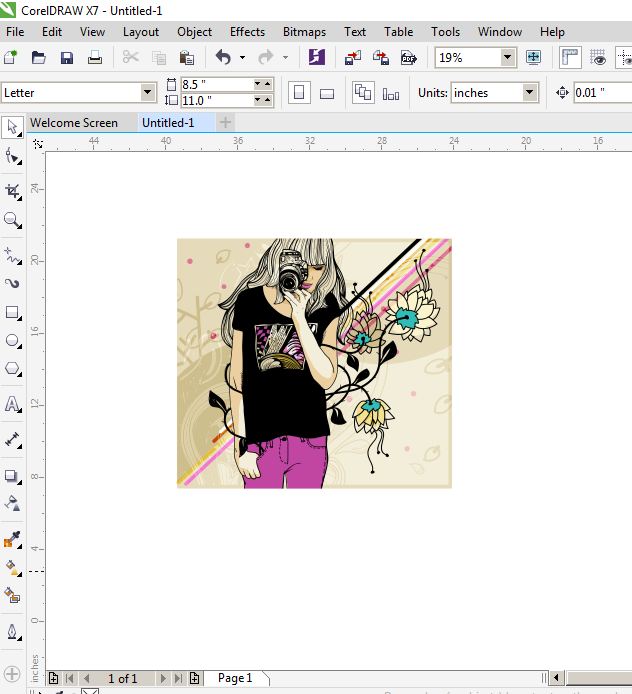Open the undo history dropdown arrow
632x694 pixels.
pos(242,58)
